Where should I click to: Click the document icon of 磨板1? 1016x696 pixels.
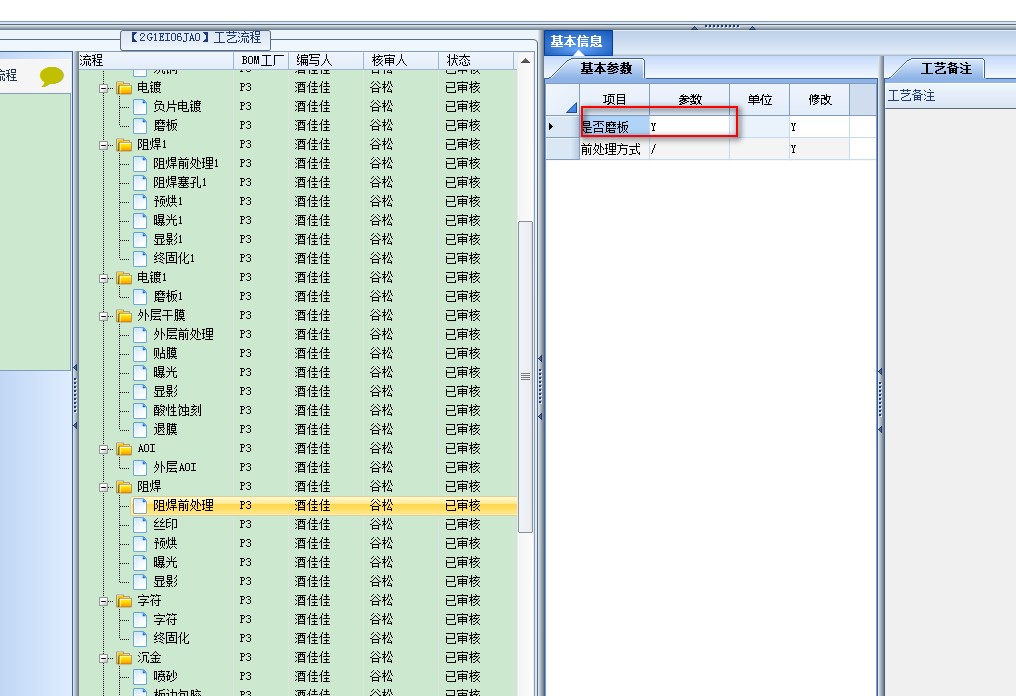(x=140, y=296)
